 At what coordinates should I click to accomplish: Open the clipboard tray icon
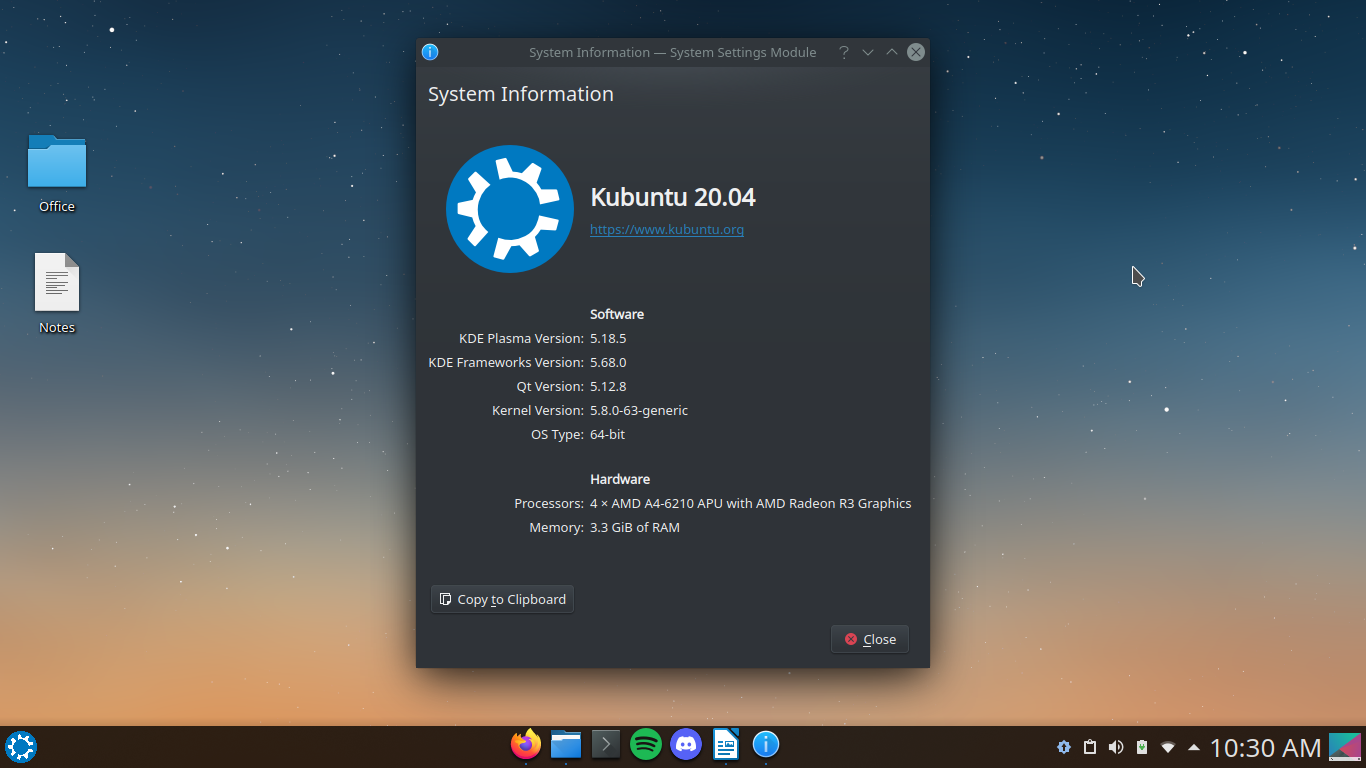1090,747
